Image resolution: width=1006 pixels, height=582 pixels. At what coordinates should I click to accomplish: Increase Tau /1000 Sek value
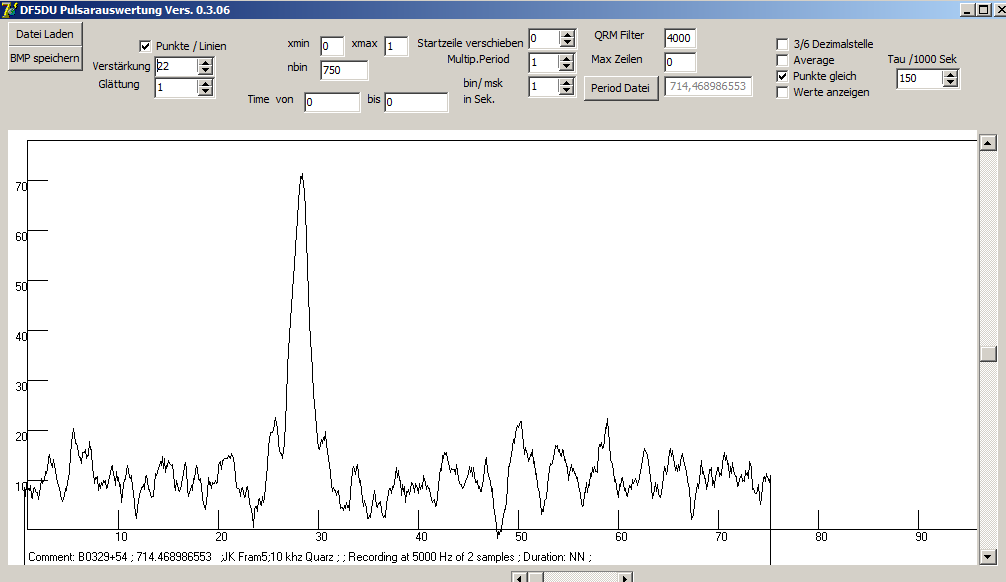950,74
